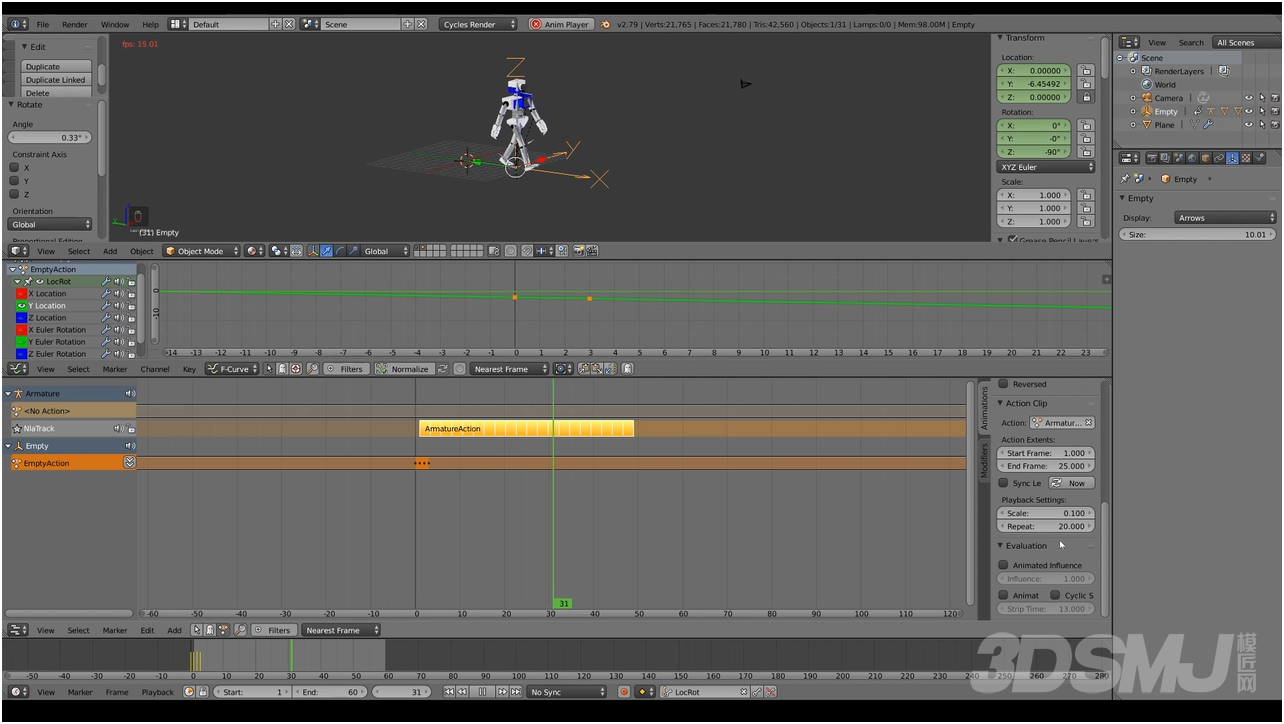This screenshot has width=1284, height=724.
Task: Click Z Euler Rotation blue color swatch
Action: (x=21, y=354)
